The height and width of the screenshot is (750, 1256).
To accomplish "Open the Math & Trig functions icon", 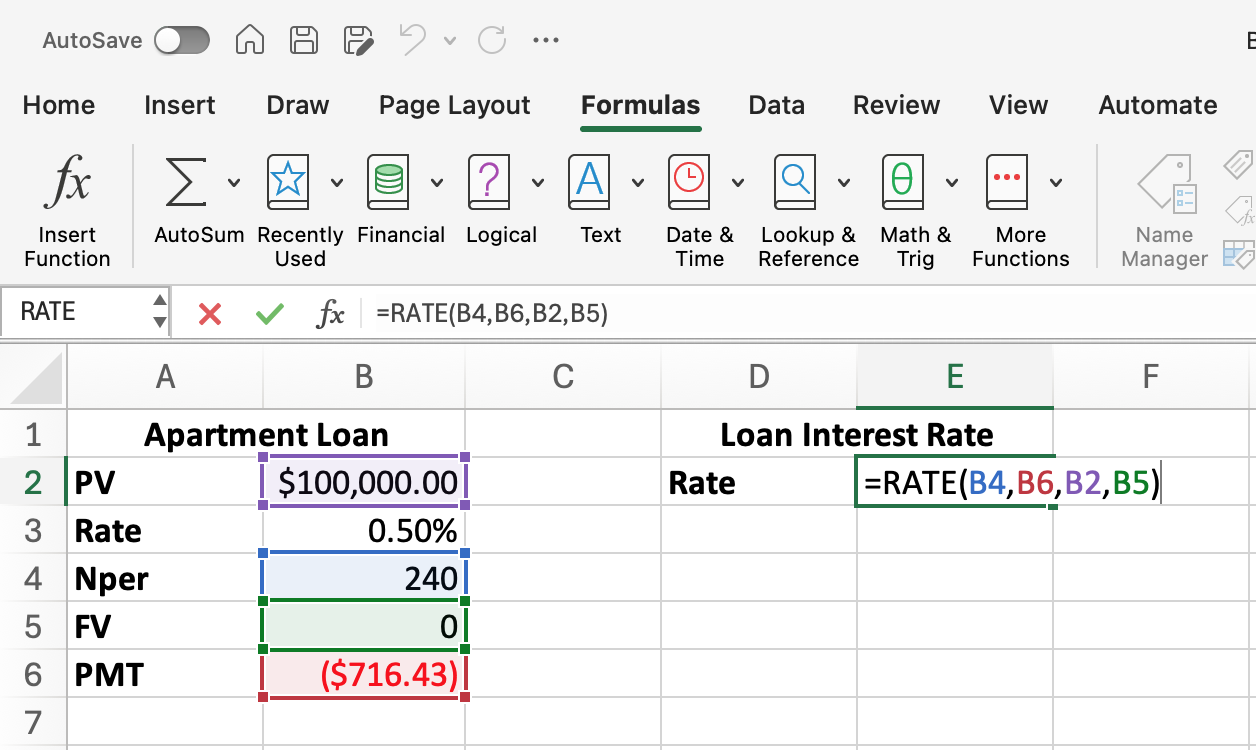I will click(903, 182).
